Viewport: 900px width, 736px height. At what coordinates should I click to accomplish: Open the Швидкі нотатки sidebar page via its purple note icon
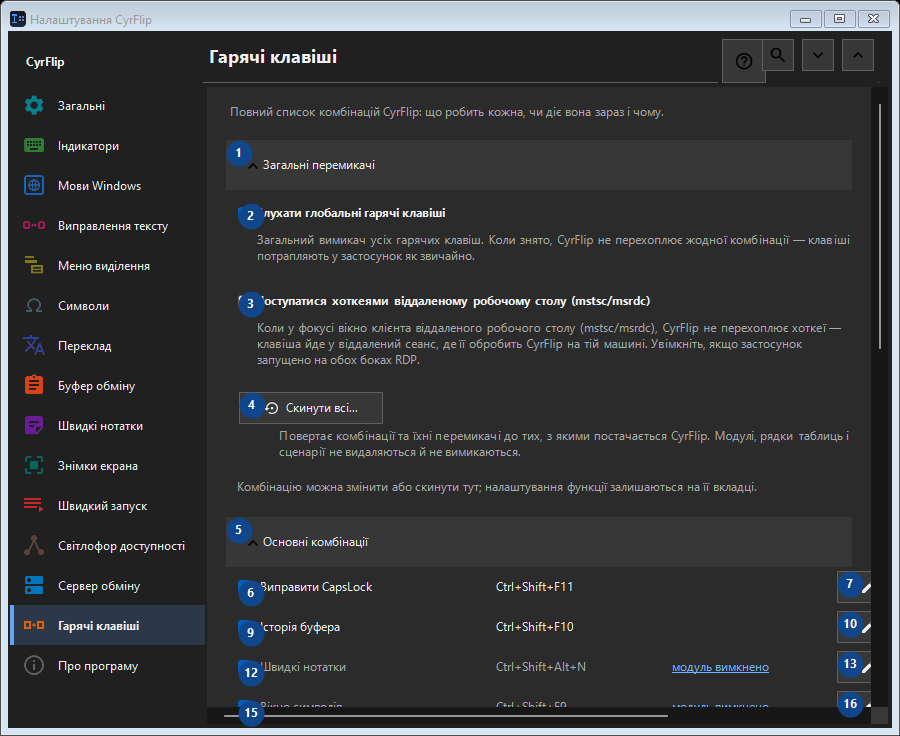pyautogui.click(x=34, y=426)
